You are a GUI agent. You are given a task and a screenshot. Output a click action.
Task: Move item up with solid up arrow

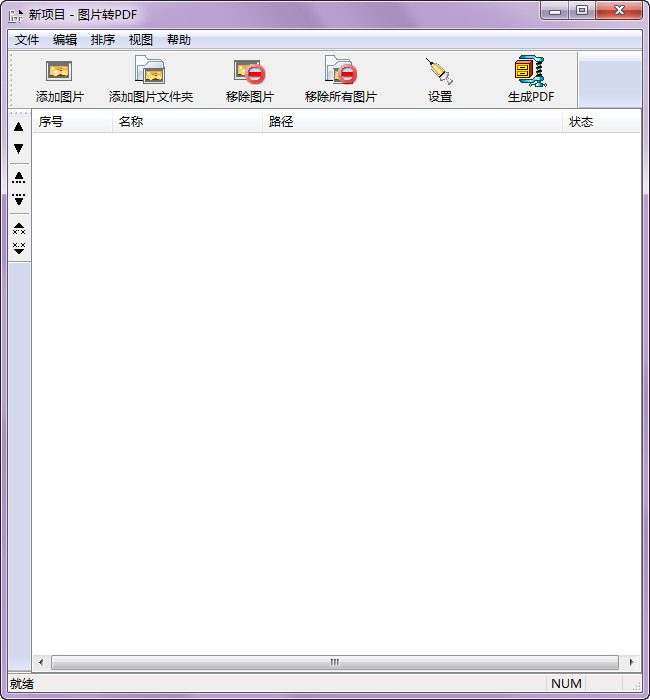coord(19,127)
